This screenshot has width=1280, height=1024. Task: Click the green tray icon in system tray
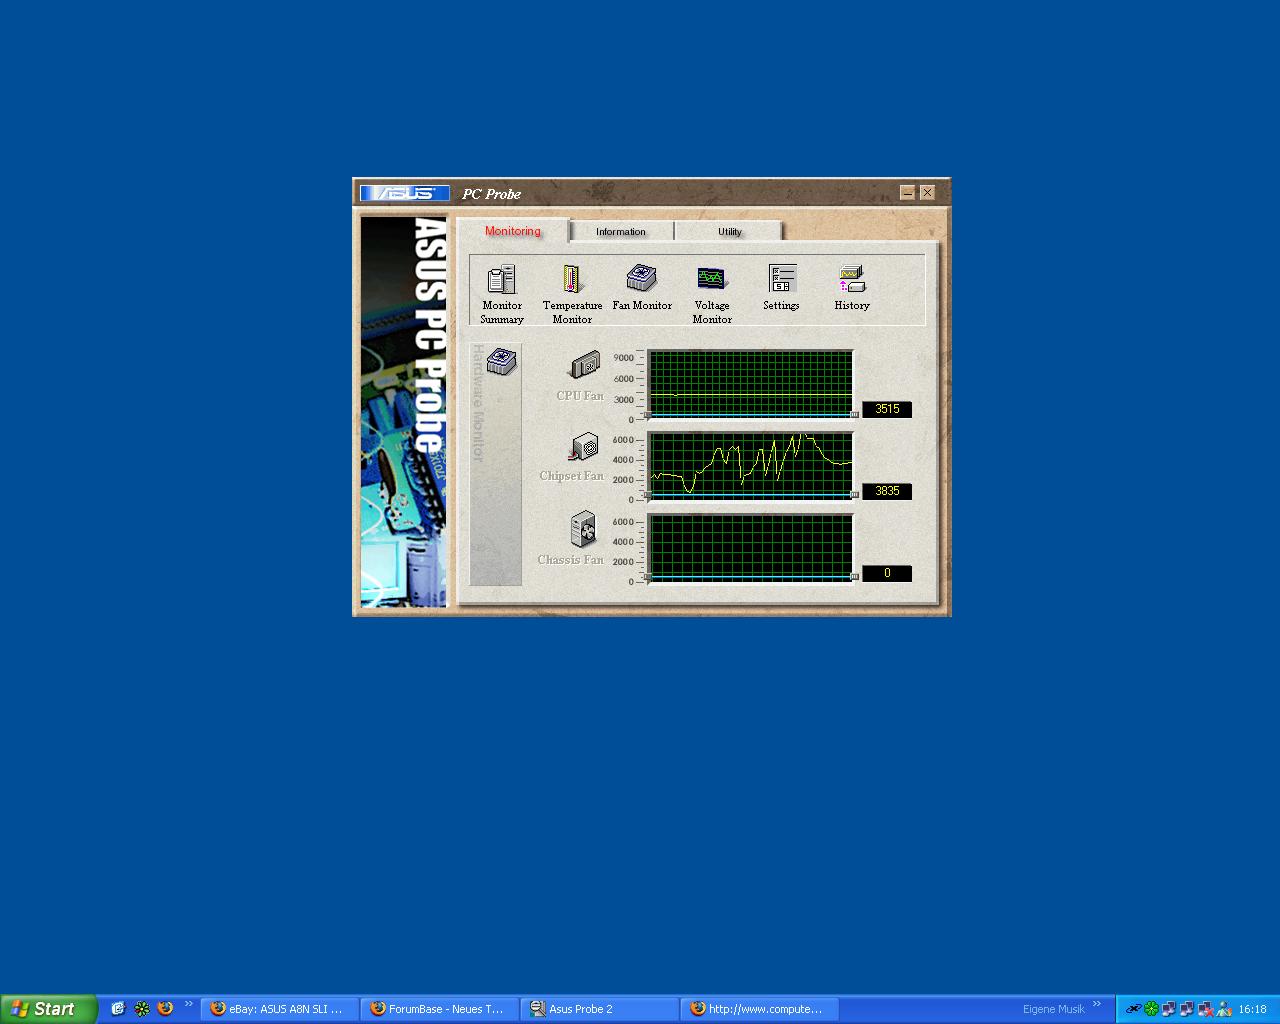[1151, 1009]
